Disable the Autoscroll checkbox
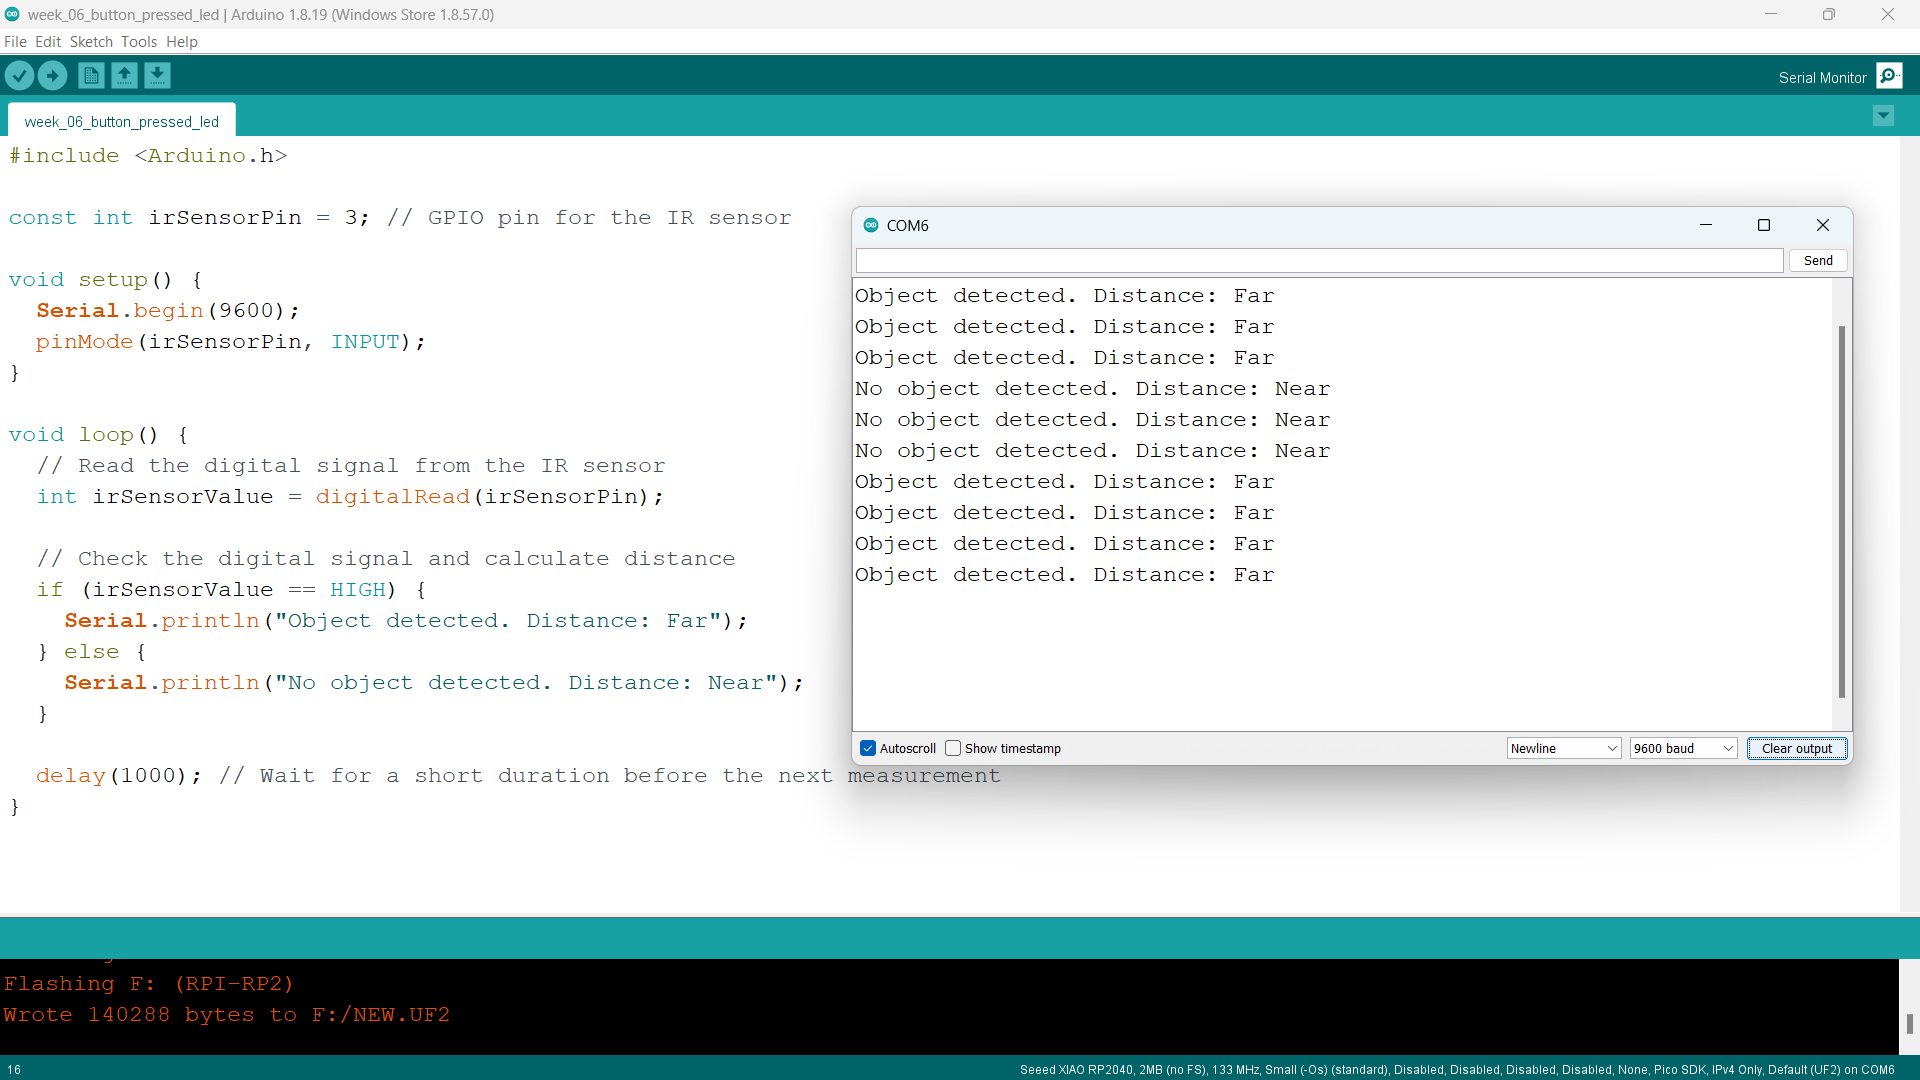 (x=868, y=748)
